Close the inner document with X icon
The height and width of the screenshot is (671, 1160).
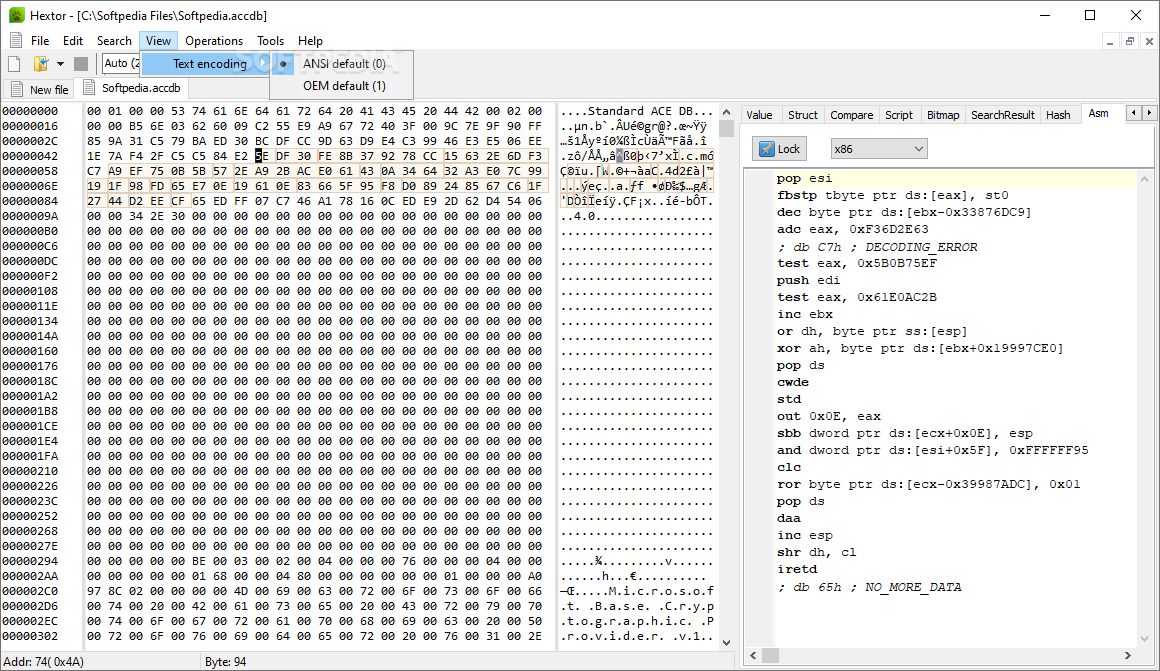(x=1149, y=41)
